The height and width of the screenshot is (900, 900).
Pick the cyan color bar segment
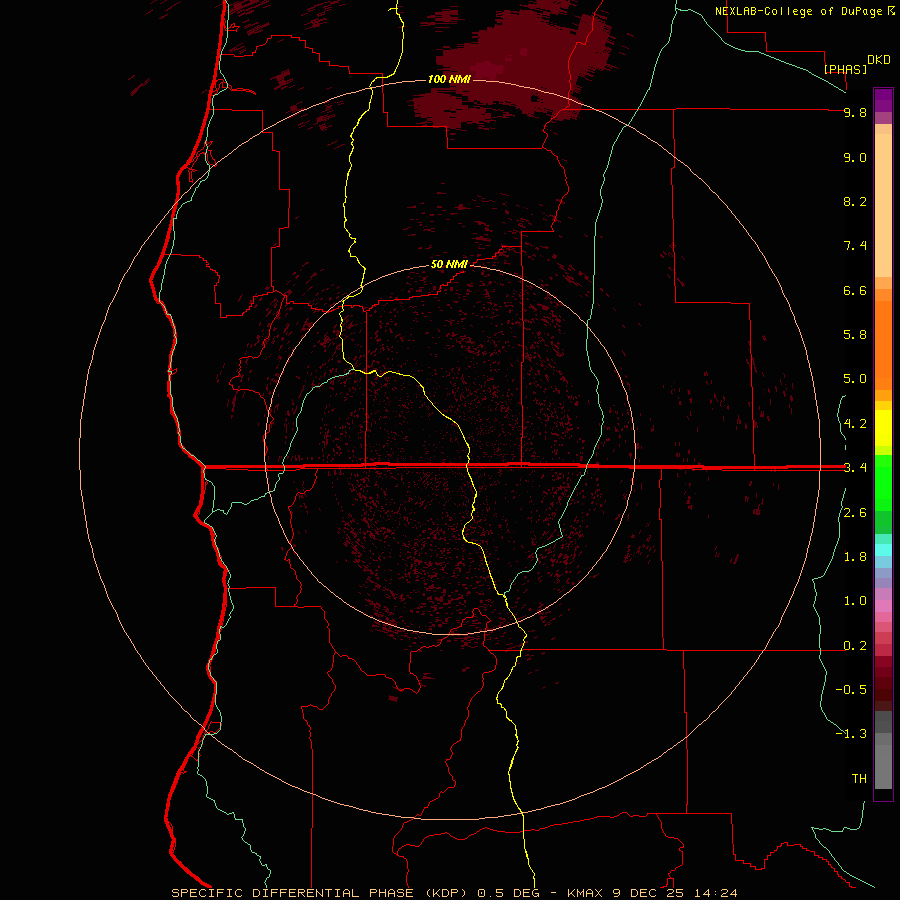click(883, 549)
